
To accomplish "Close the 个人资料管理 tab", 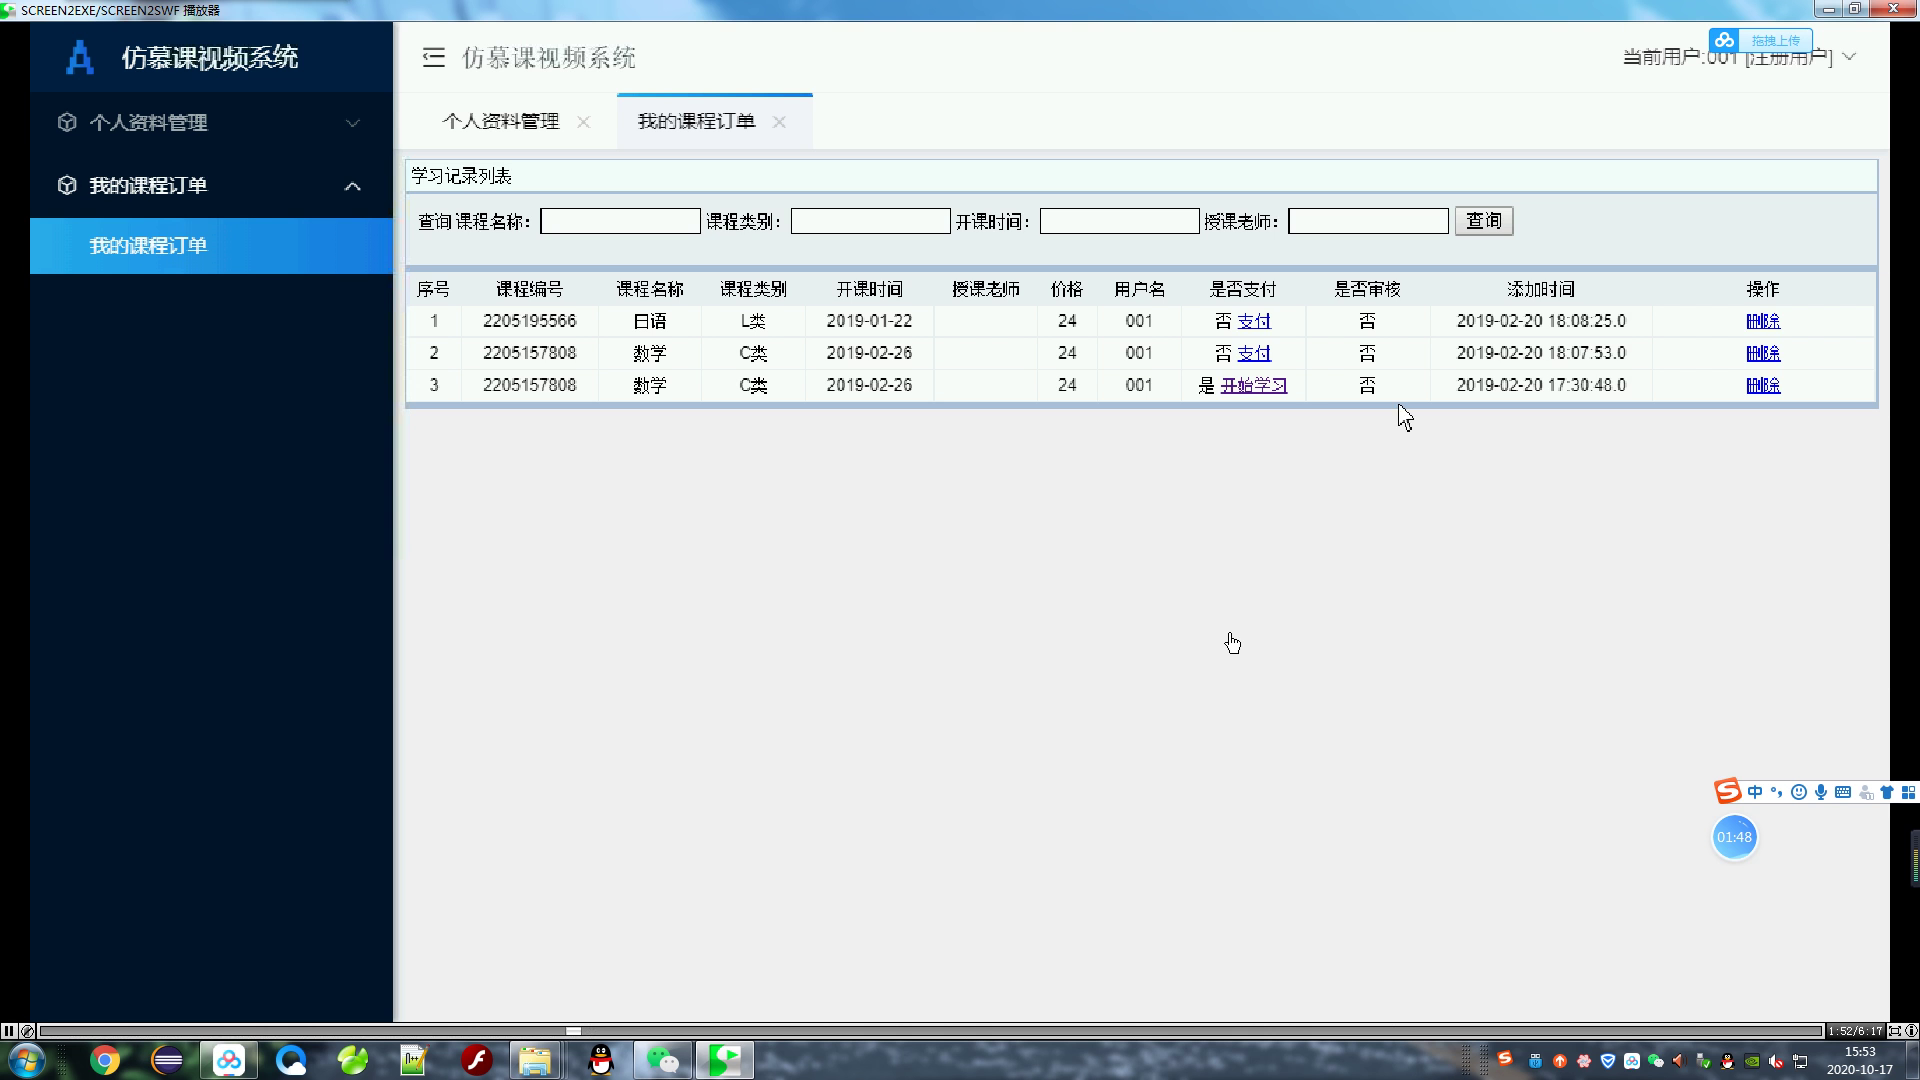I will (584, 122).
